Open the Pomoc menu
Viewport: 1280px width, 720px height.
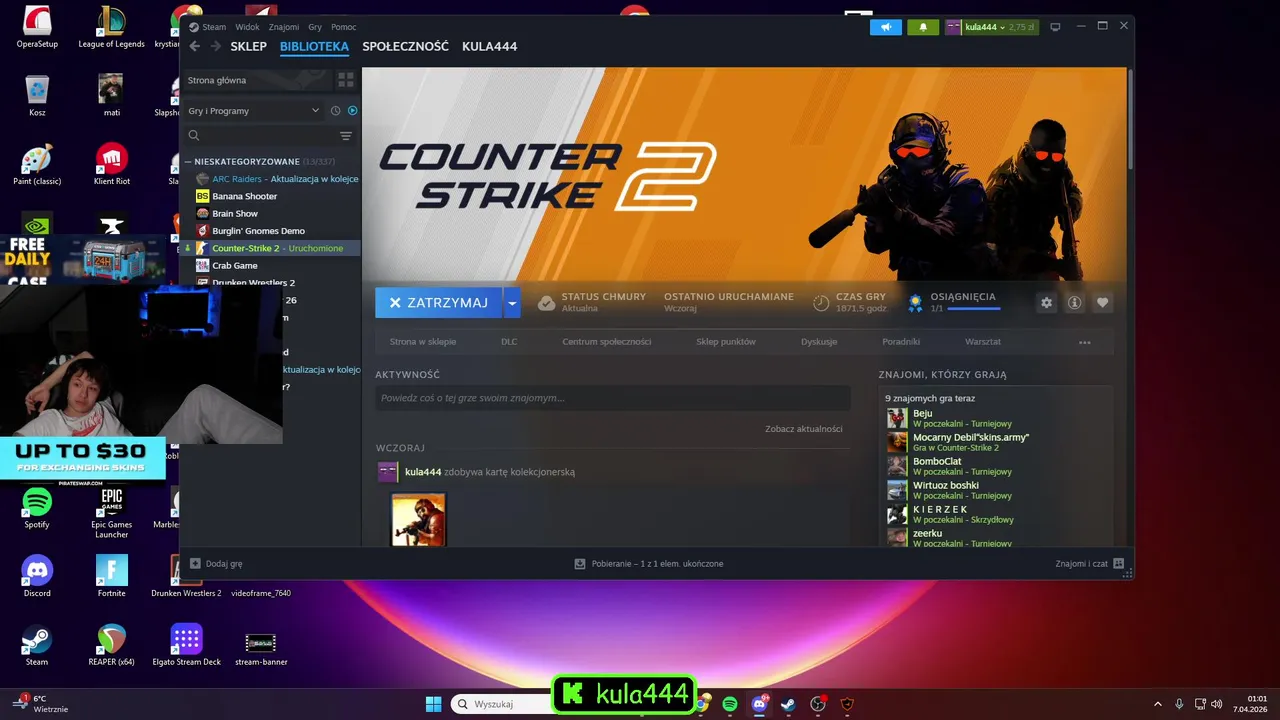[343, 27]
